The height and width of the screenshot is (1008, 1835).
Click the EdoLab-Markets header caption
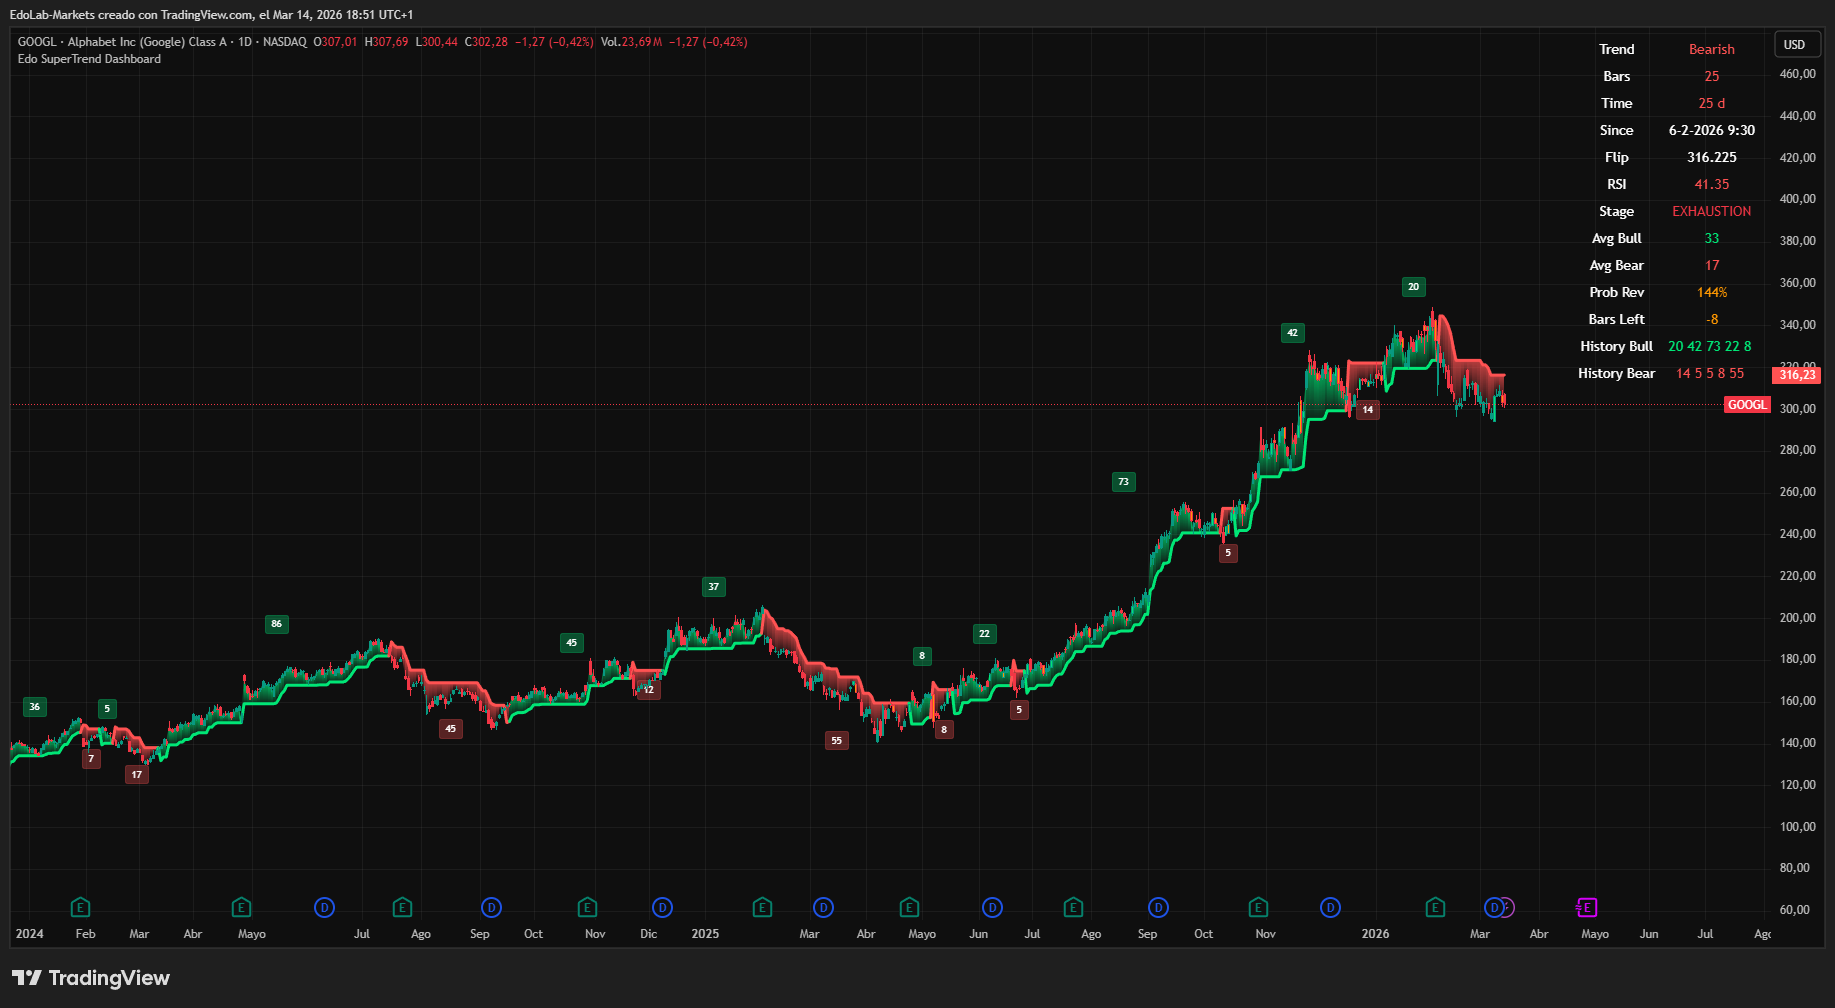pos(211,15)
